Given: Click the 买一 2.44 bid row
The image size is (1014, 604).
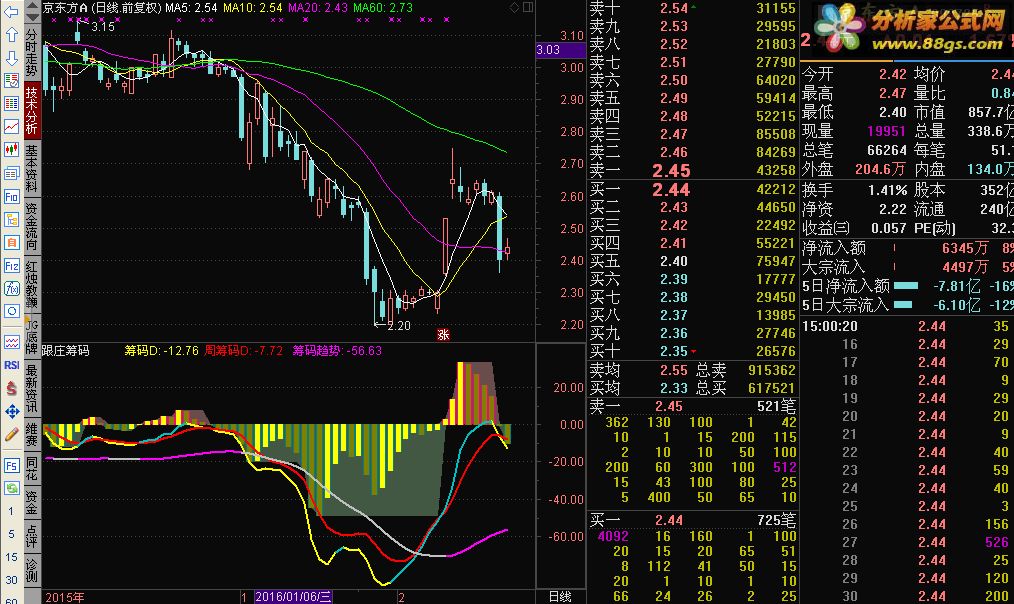Looking at the screenshot, I should [693, 189].
